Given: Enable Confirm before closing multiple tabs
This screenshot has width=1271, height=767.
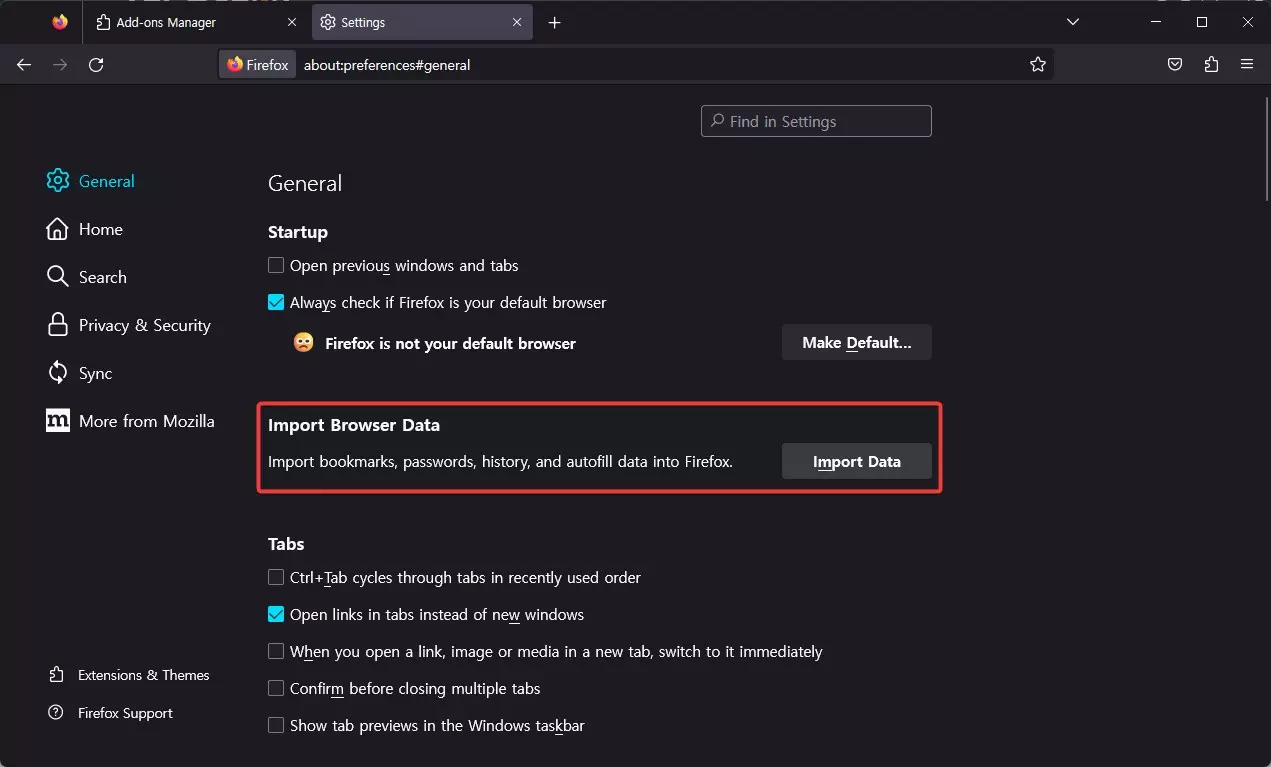Looking at the screenshot, I should (x=276, y=688).
